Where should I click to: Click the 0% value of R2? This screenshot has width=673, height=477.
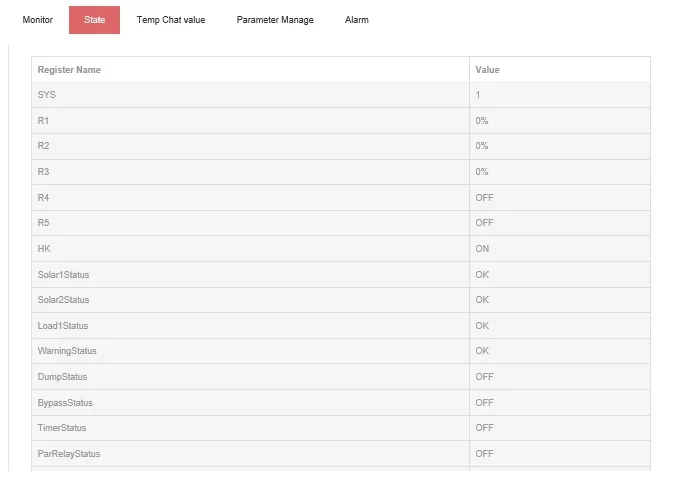pyautogui.click(x=482, y=146)
